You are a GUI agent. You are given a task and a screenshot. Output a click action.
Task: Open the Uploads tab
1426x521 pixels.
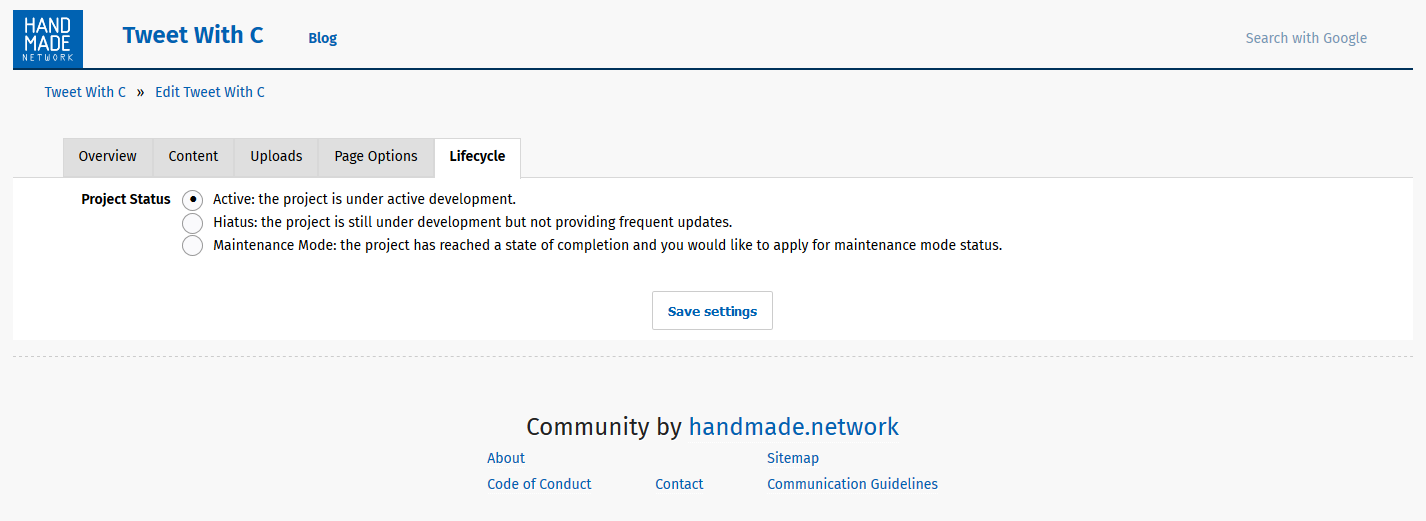276,157
